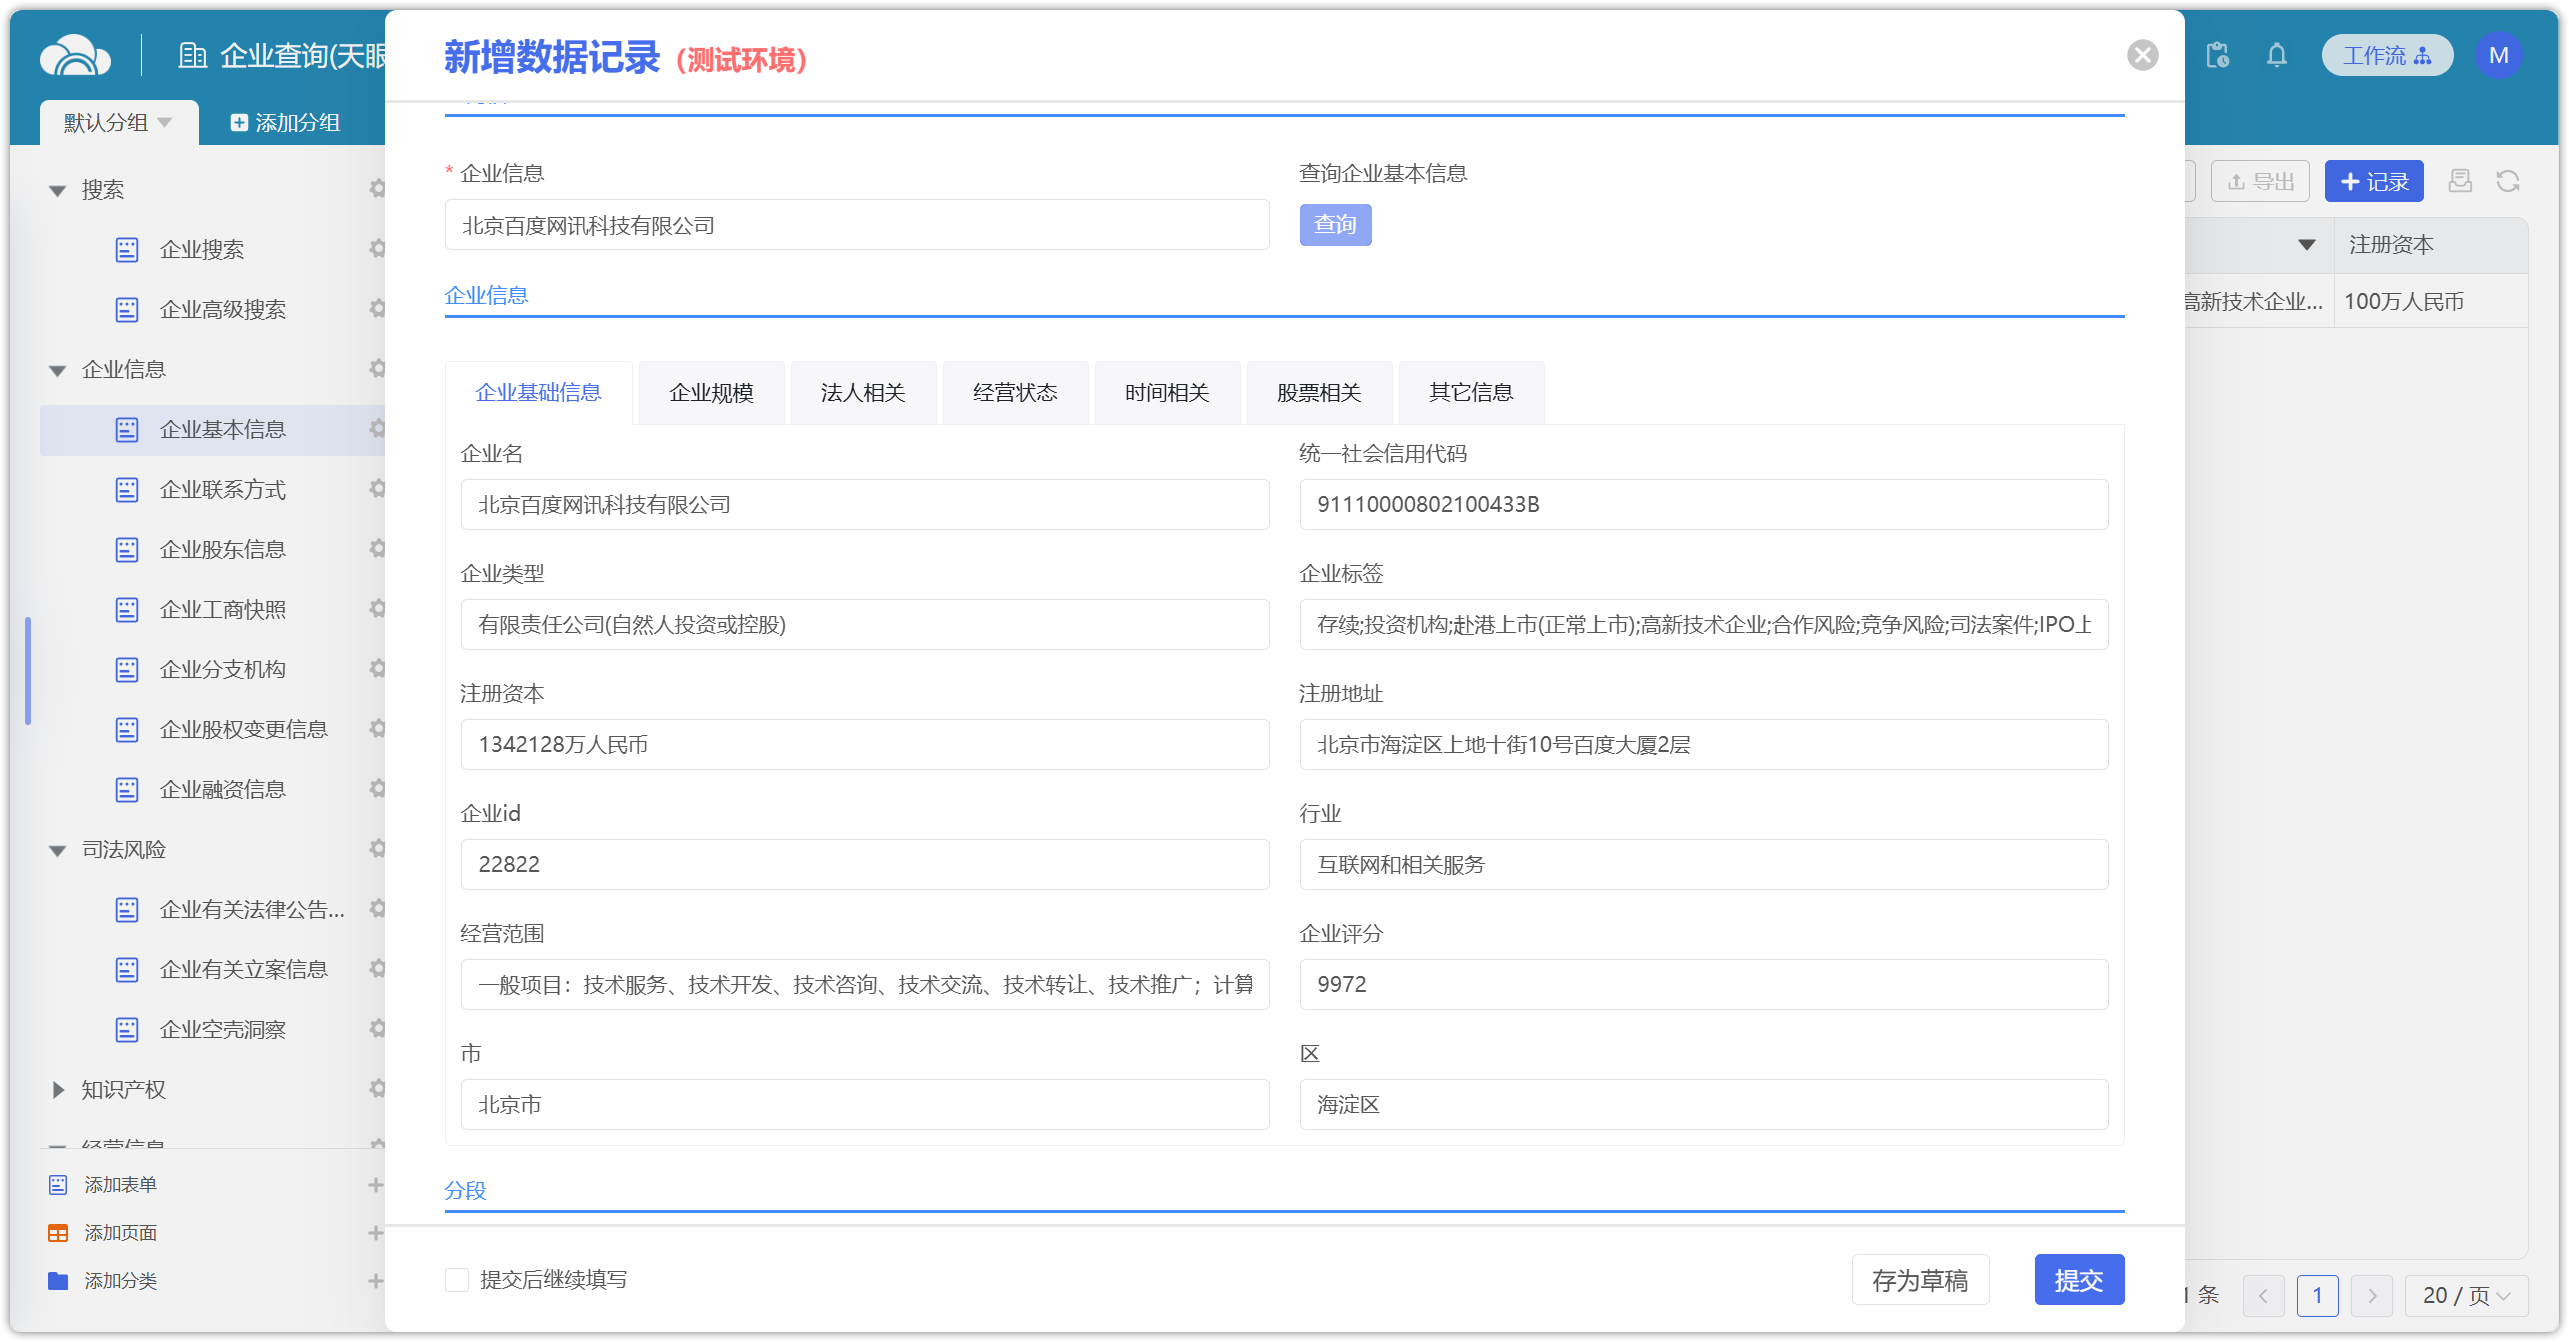
Task: Open gear settings for 企业融资信息
Action: tap(377, 788)
